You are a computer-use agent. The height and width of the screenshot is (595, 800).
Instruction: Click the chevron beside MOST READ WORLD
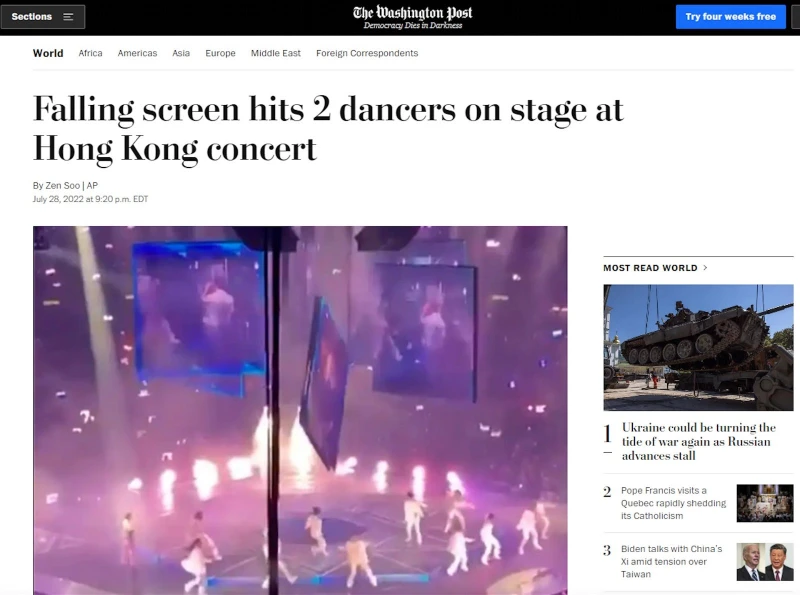click(x=706, y=267)
